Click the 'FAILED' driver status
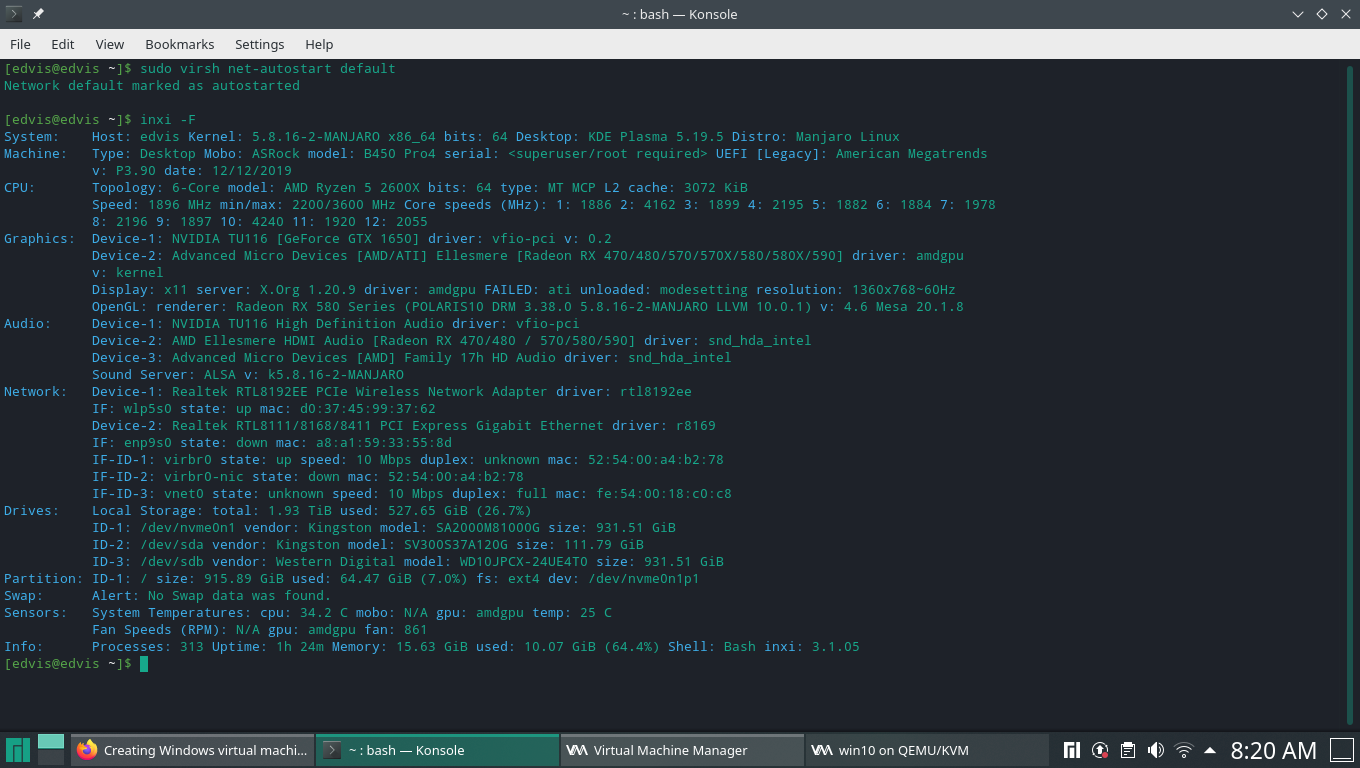 [508, 290]
